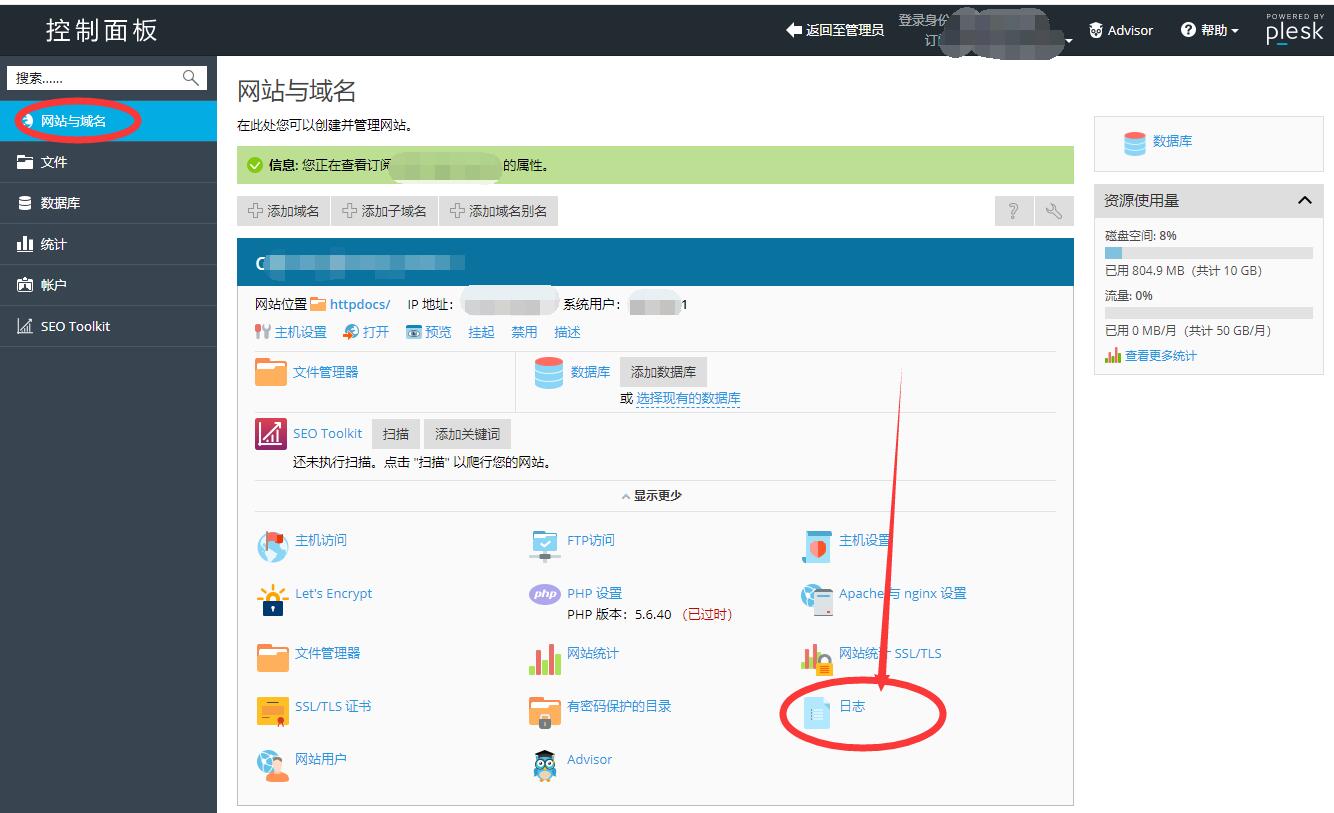Open 数据库 in the sidebar
1334x813 pixels.
[108, 203]
